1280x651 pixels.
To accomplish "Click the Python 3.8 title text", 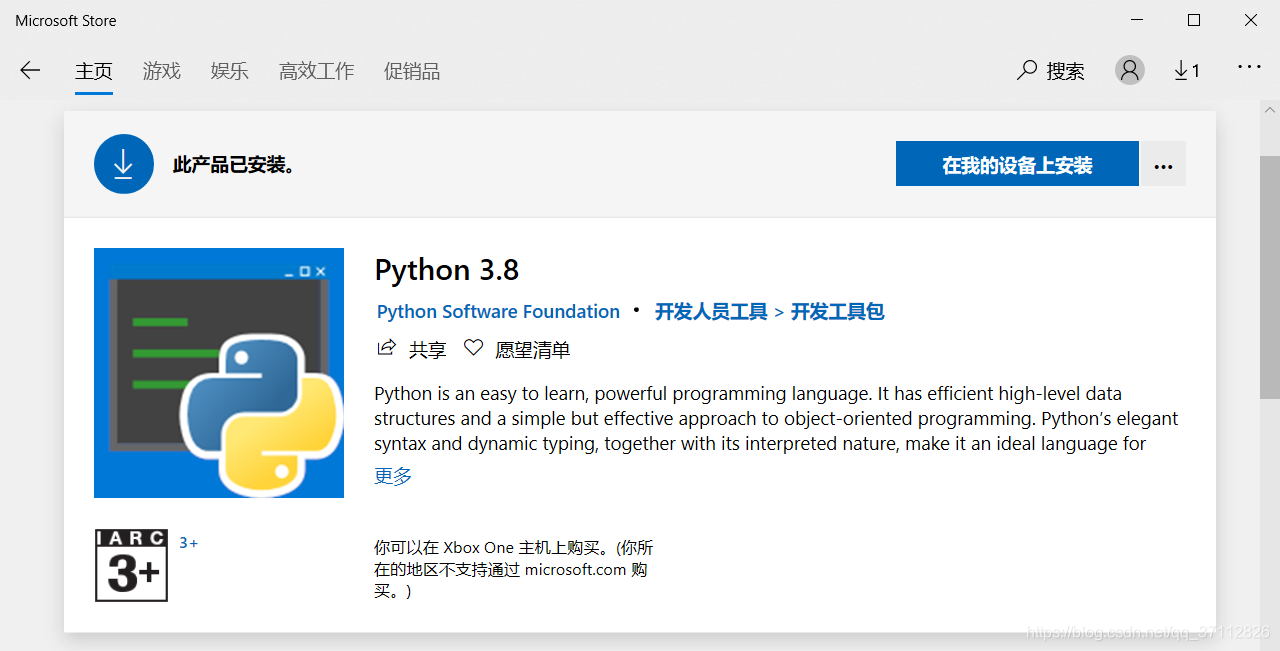I will coord(447,270).
